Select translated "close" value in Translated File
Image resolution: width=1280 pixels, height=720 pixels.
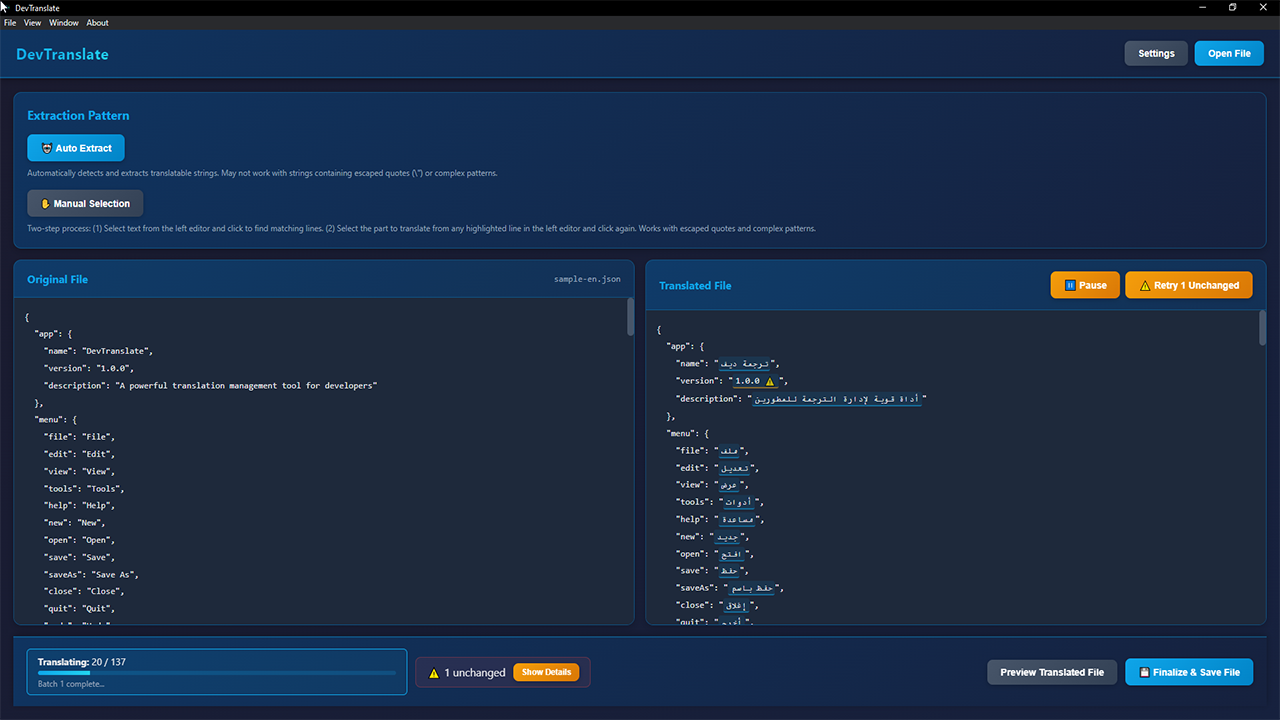(x=735, y=605)
